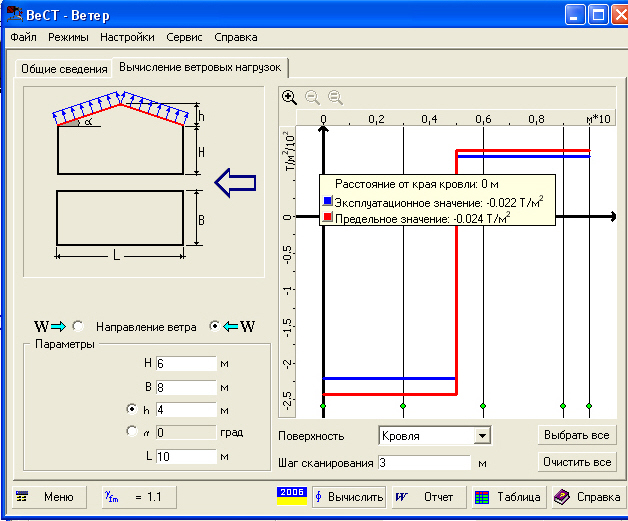
Task: Click the Вычислить button
Action: coord(349,497)
